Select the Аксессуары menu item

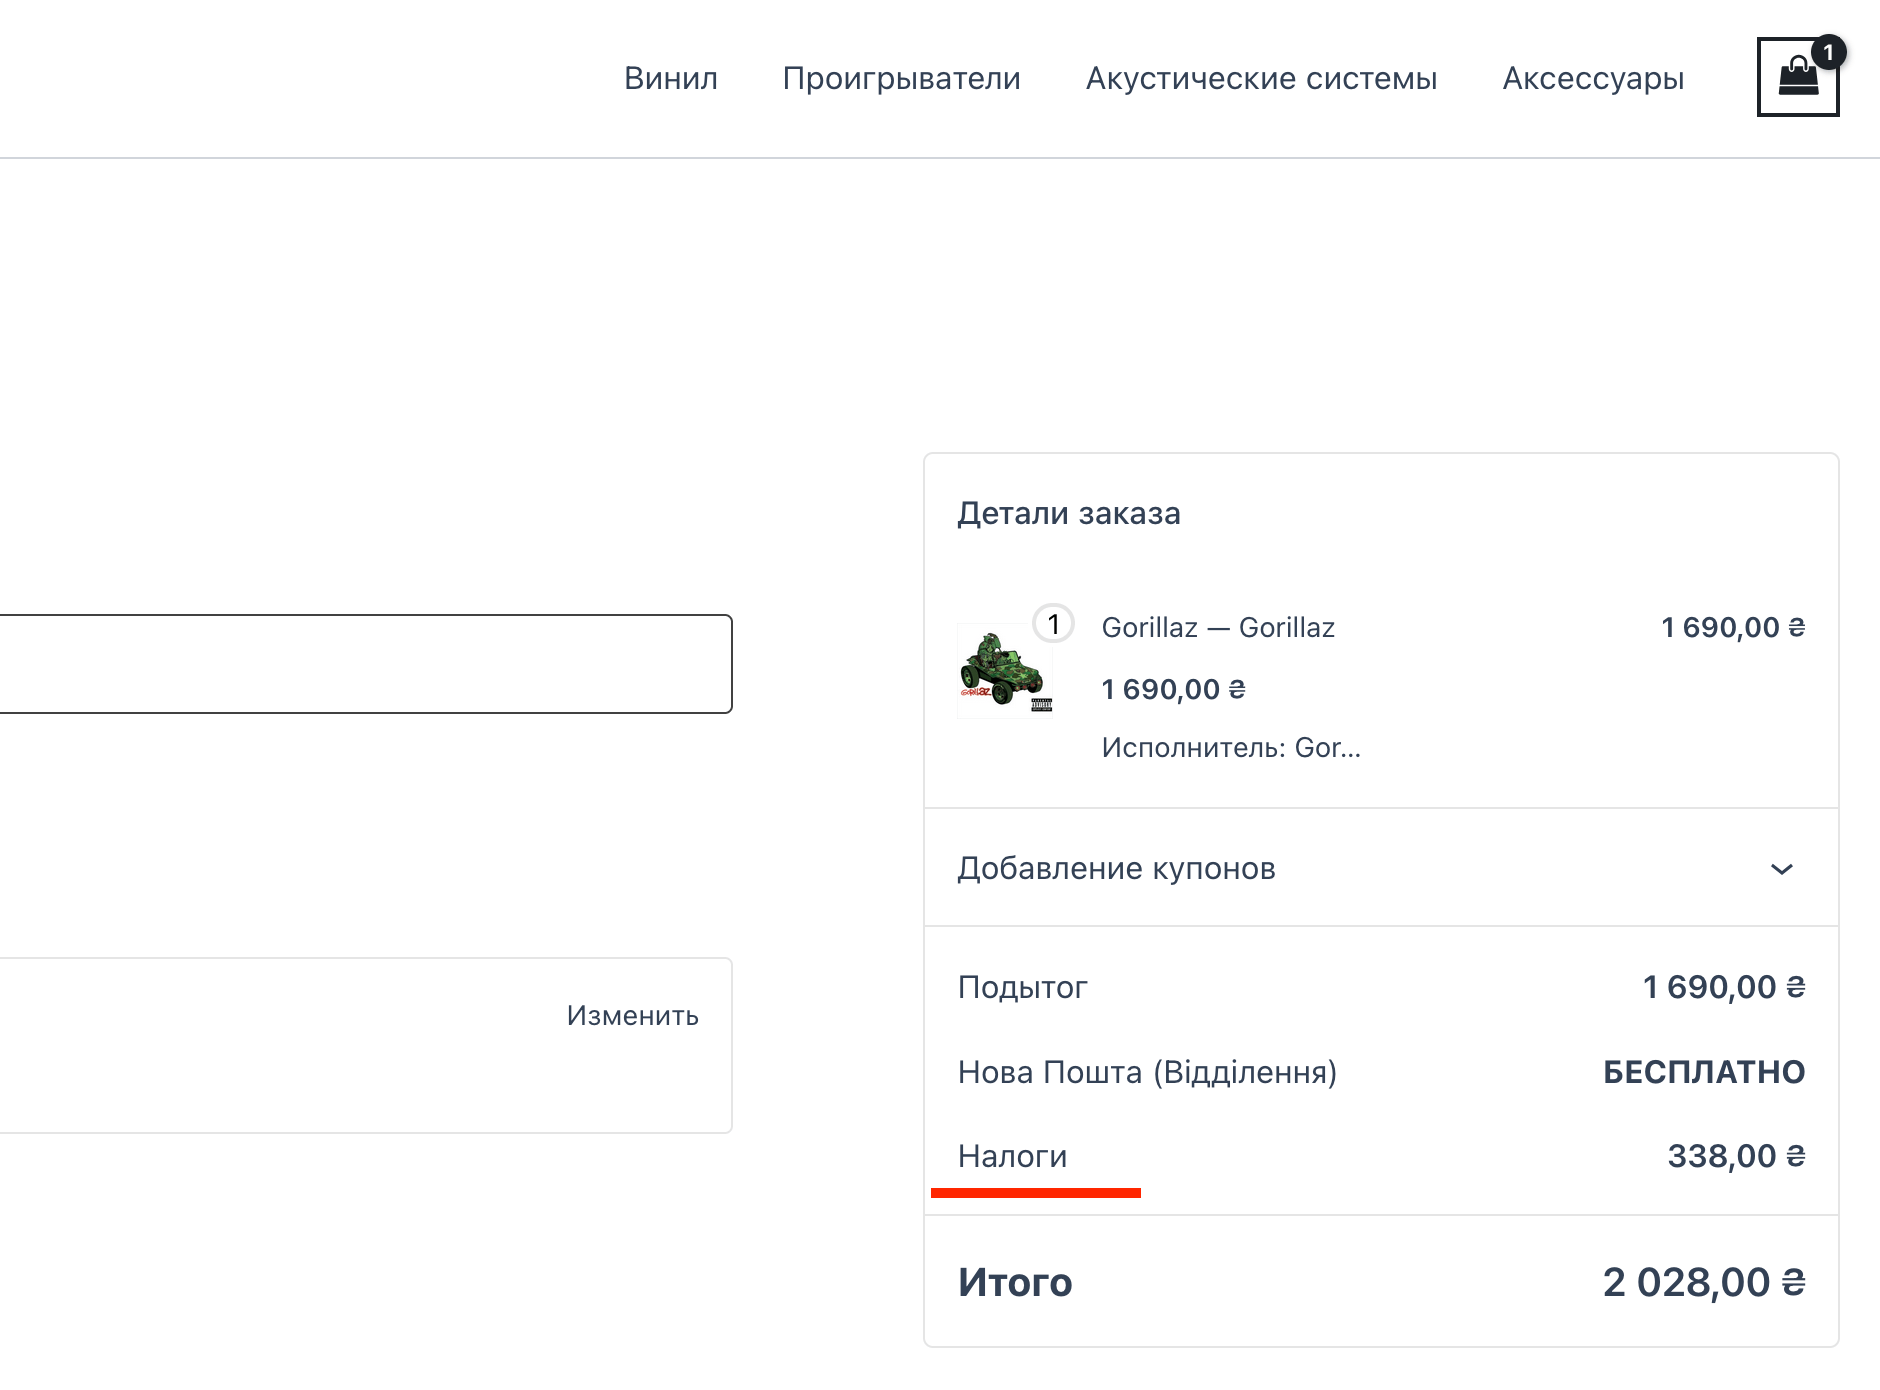click(1593, 78)
